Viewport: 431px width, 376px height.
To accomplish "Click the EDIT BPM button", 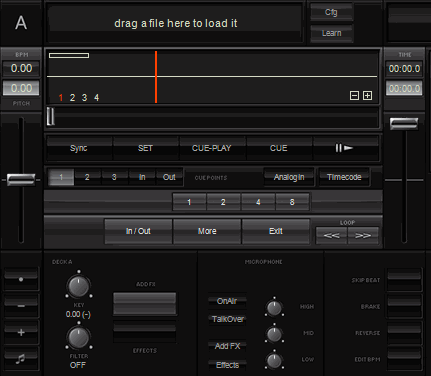I will tap(404, 359).
